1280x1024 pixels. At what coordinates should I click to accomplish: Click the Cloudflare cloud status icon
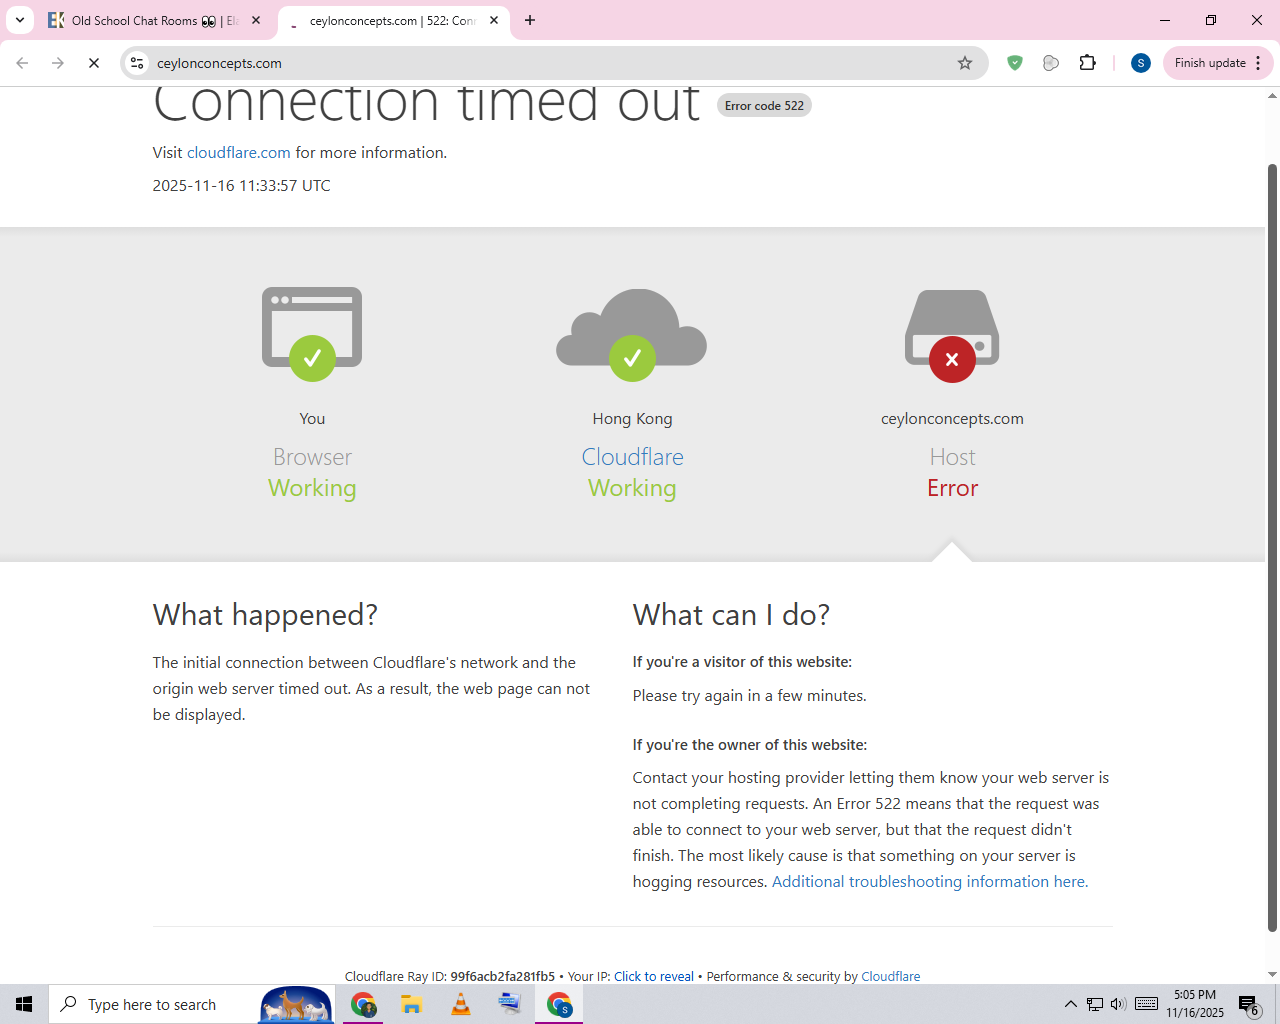tap(632, 334)
